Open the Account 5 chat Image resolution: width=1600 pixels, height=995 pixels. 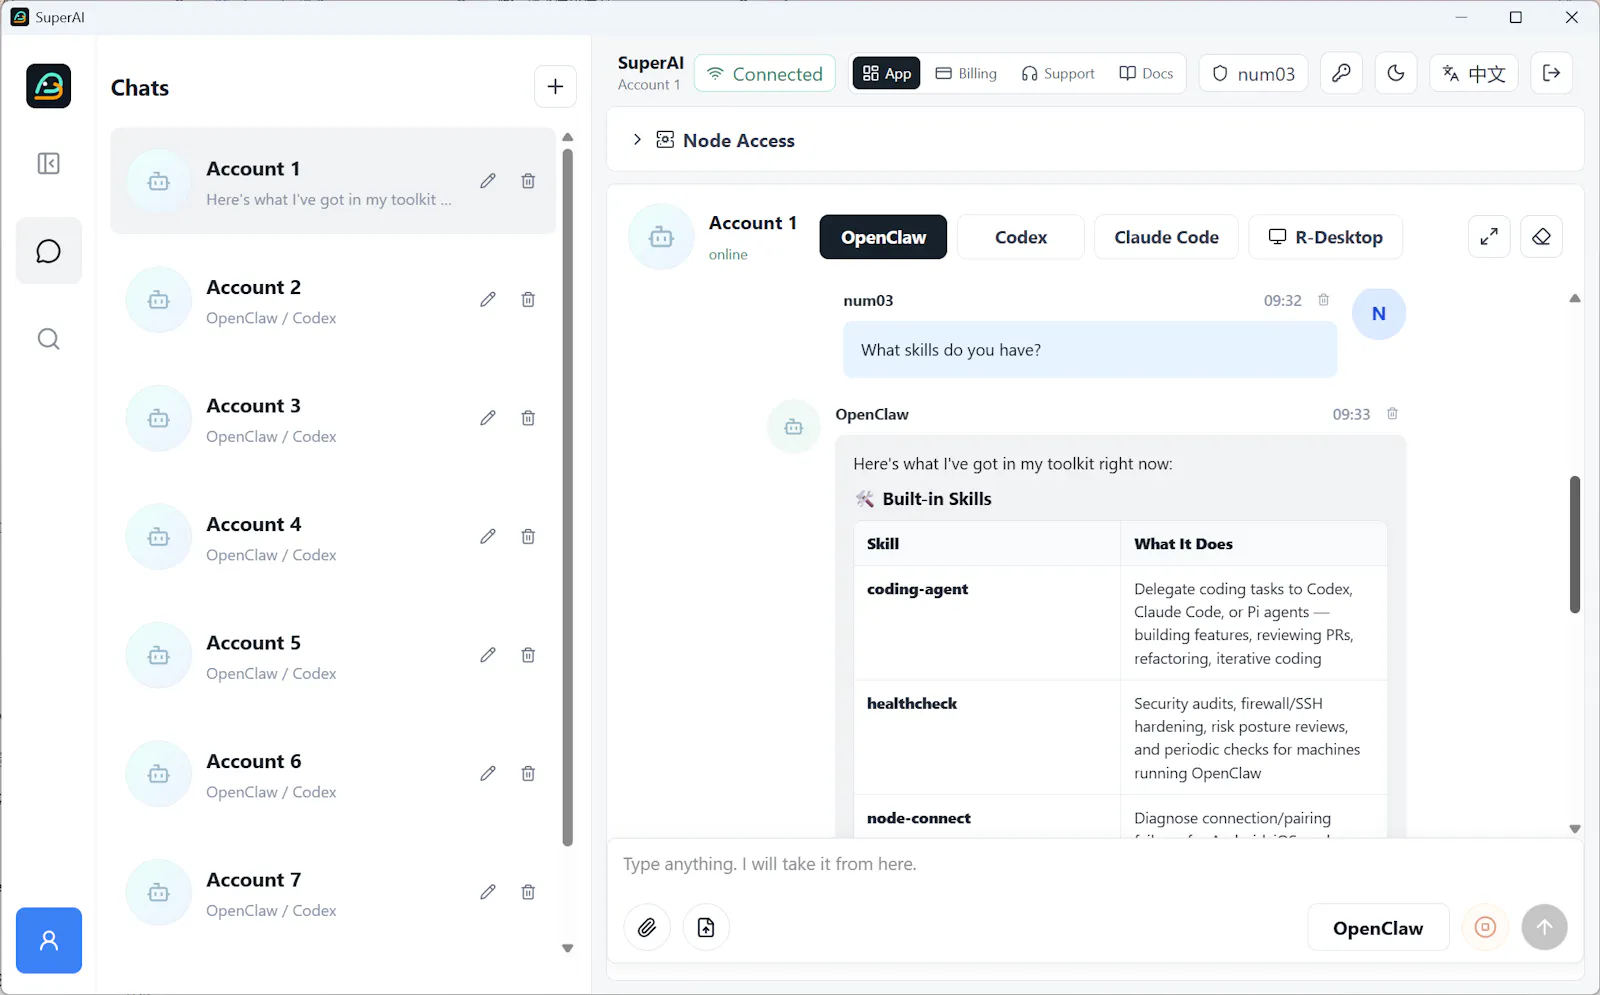tap(333, 655)
